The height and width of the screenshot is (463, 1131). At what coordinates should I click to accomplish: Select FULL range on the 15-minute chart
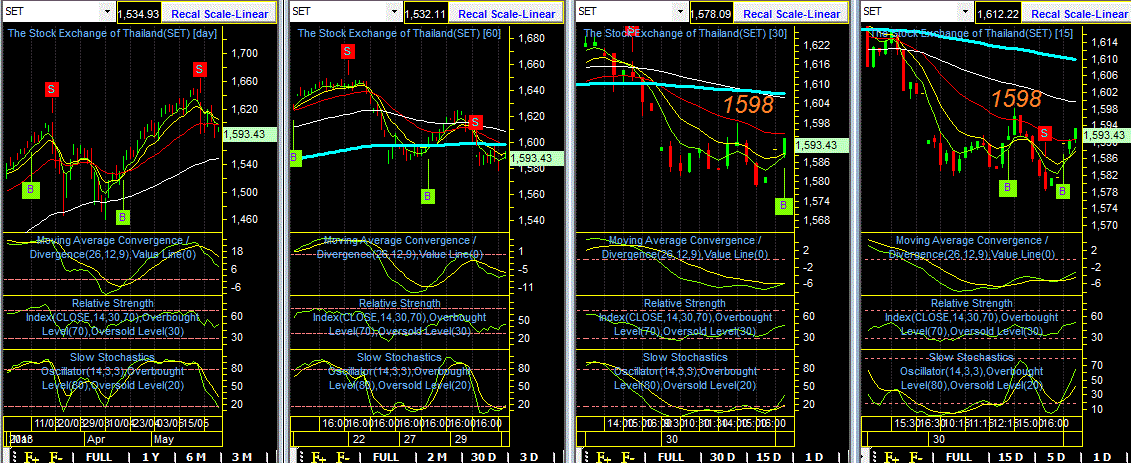click(959, 457)
